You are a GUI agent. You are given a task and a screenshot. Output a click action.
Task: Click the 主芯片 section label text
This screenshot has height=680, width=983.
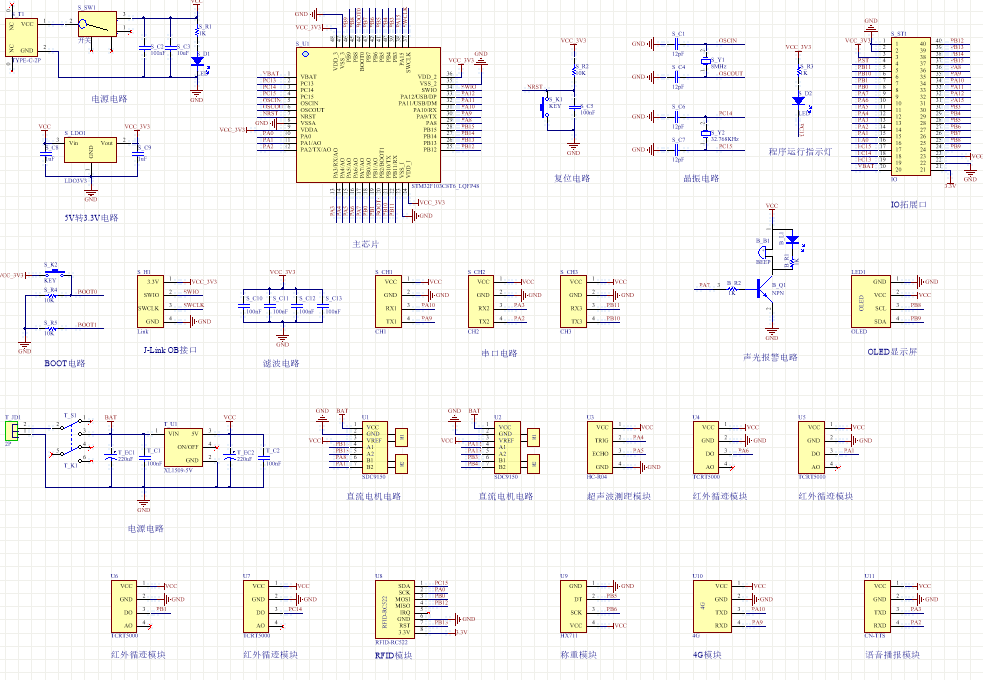coord(365,244)
